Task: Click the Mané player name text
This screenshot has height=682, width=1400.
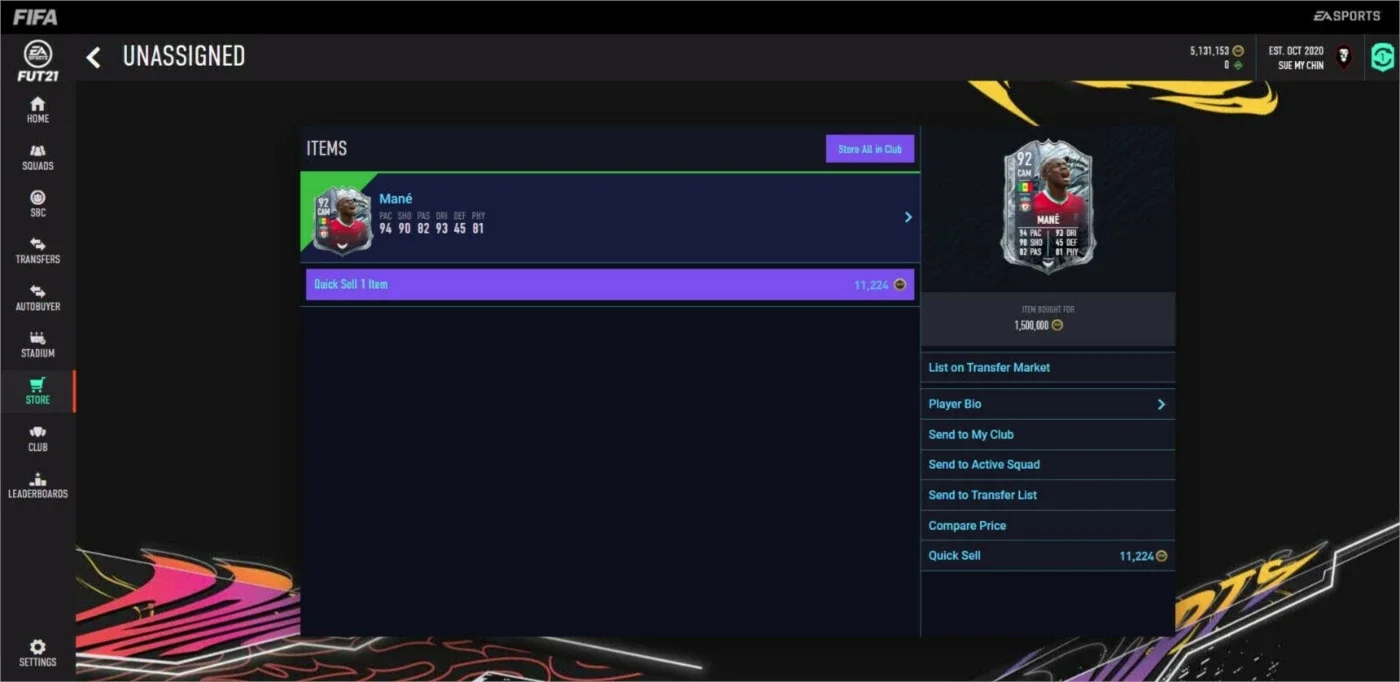Action: click(x=396, y=199)
